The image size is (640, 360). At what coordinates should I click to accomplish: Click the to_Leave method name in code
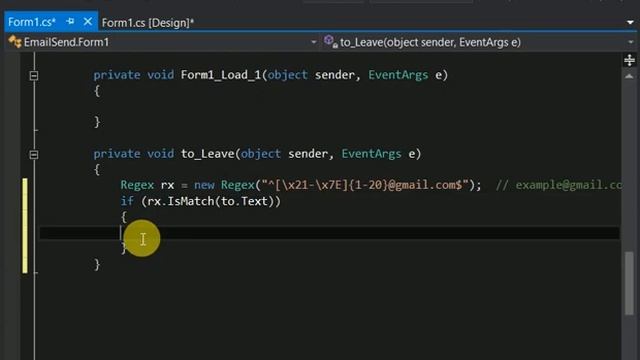pyautogui.click(x=207, y=154)
